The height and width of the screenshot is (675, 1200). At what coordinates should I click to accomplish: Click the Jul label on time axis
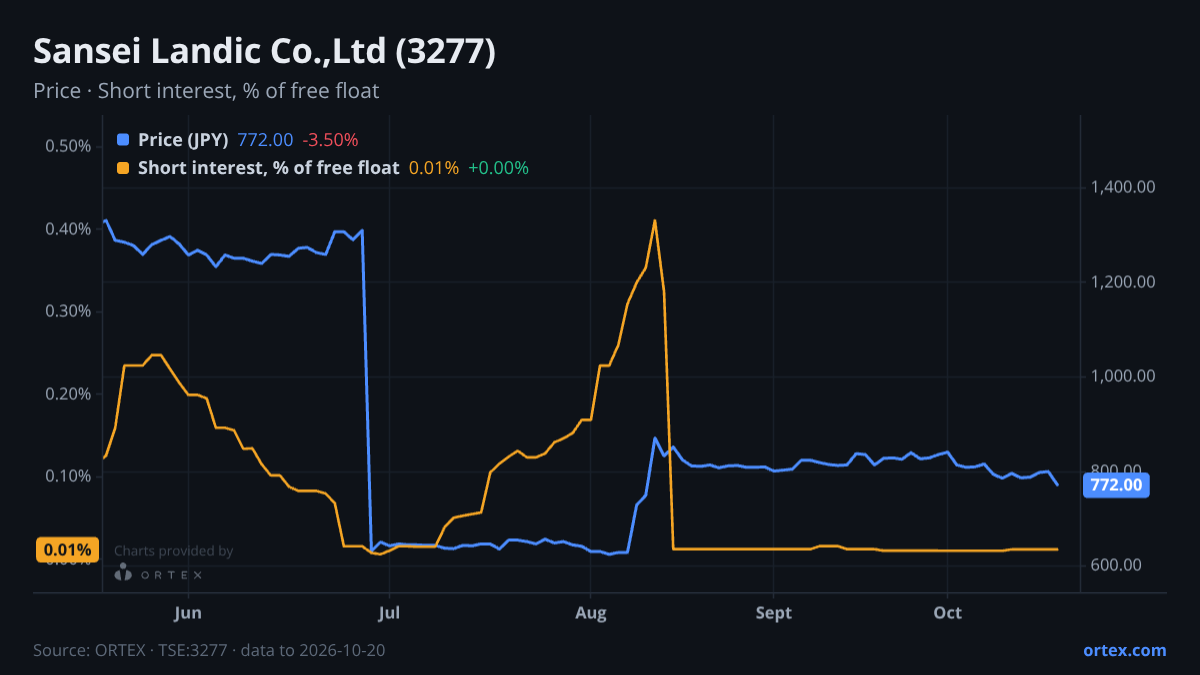coord(390,612)
